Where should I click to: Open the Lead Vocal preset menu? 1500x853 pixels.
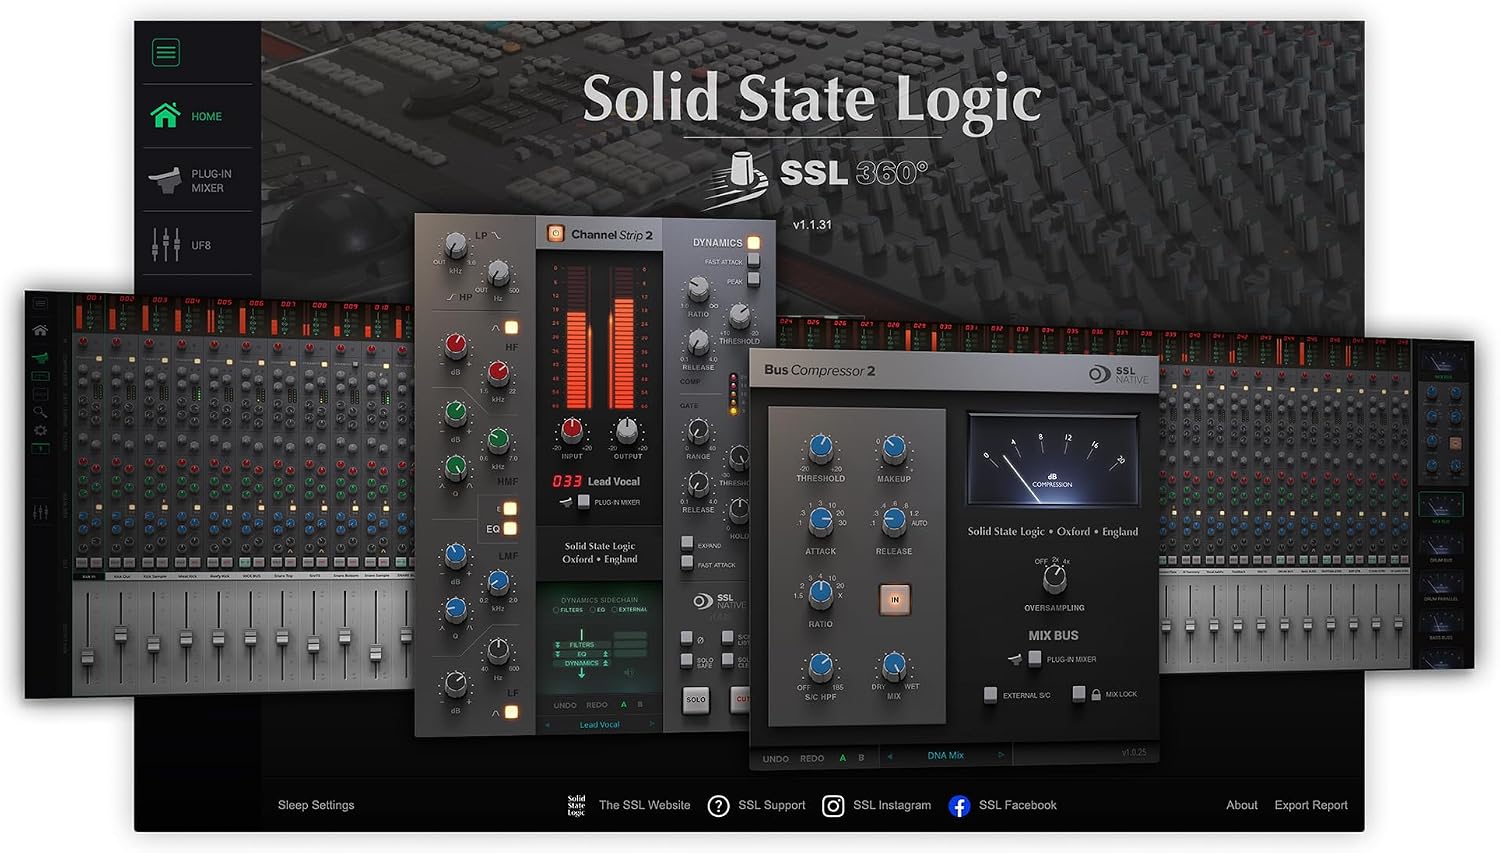point(600,725)
